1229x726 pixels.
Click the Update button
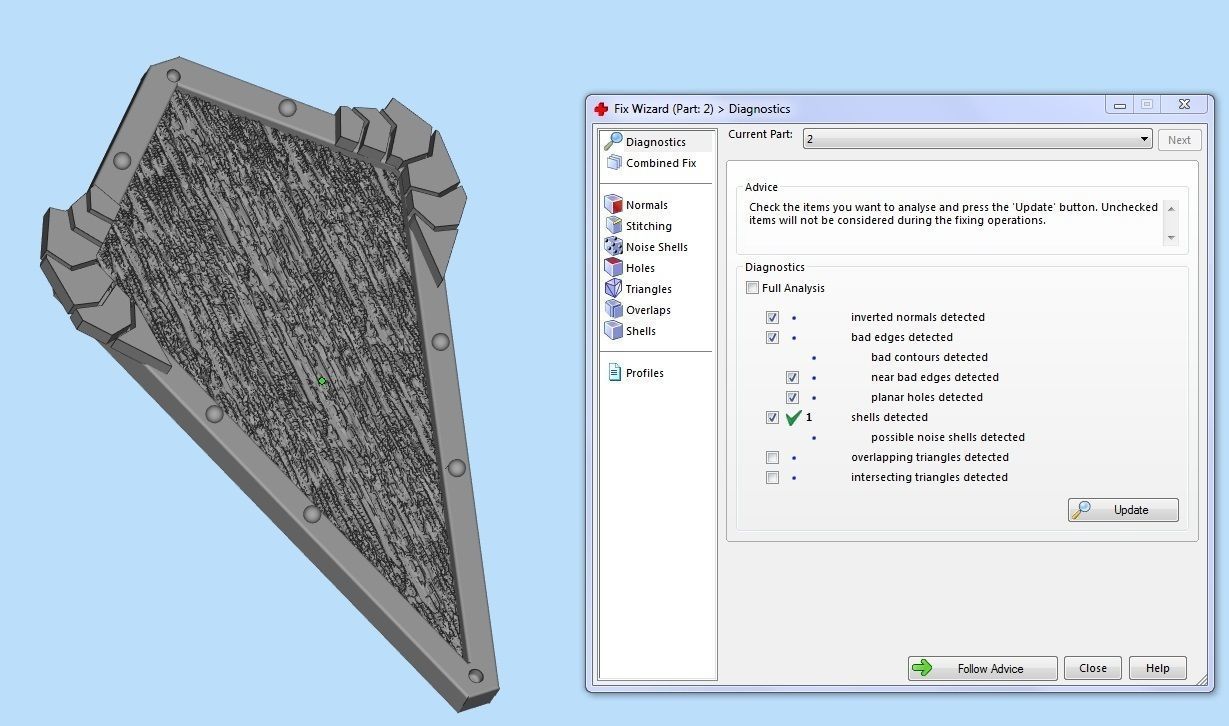tap(1123, 510)
